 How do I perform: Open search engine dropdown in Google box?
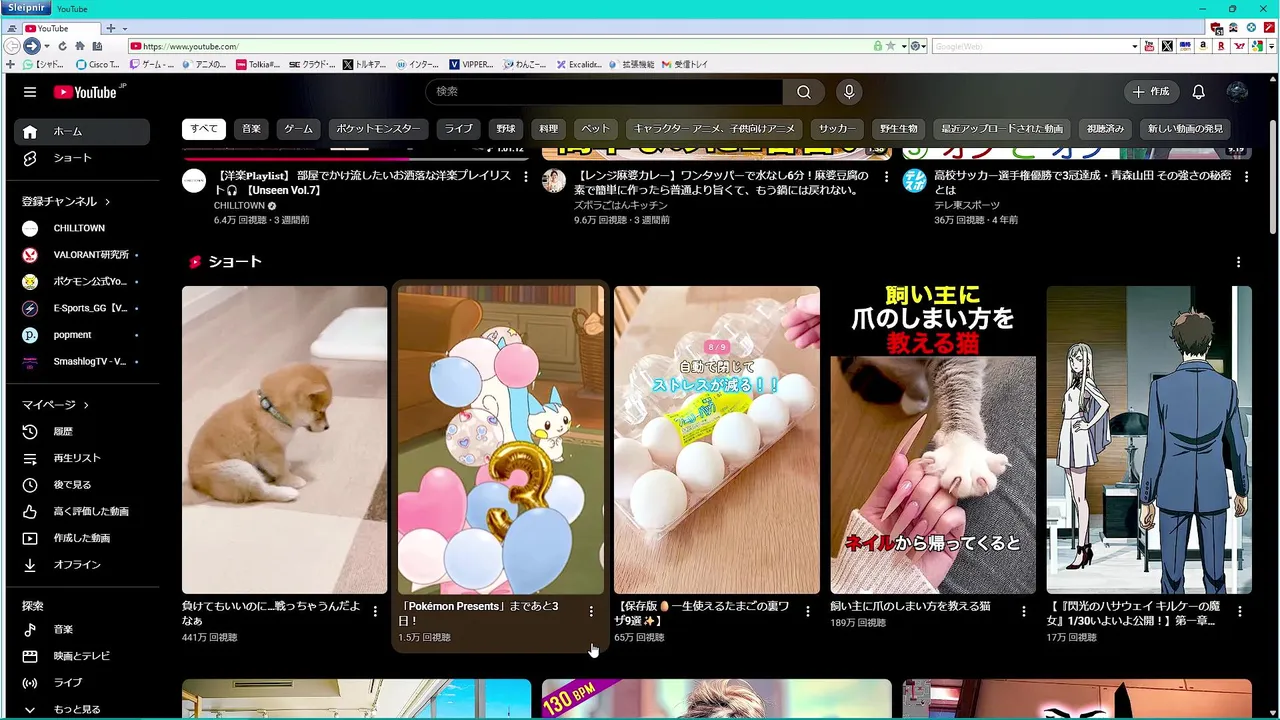click(1135, 46)
